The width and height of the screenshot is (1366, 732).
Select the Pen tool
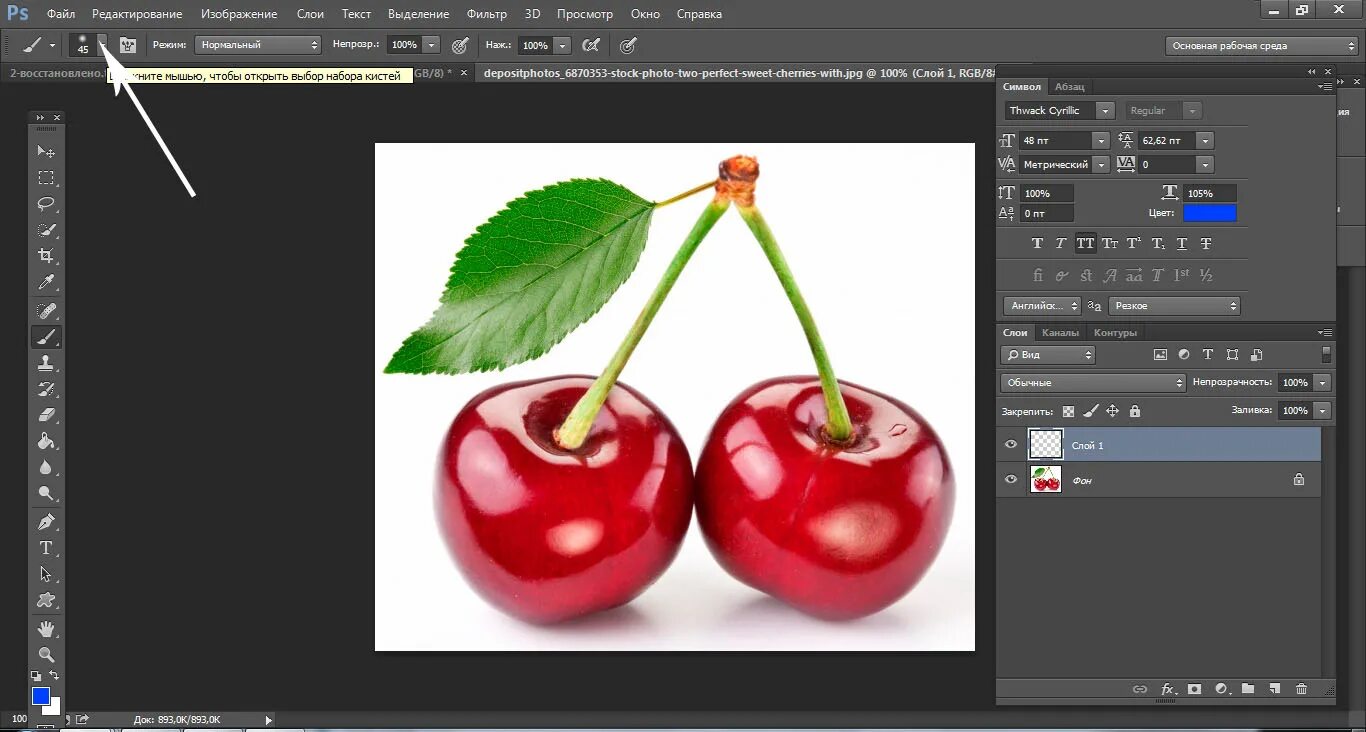click(46, 522)
